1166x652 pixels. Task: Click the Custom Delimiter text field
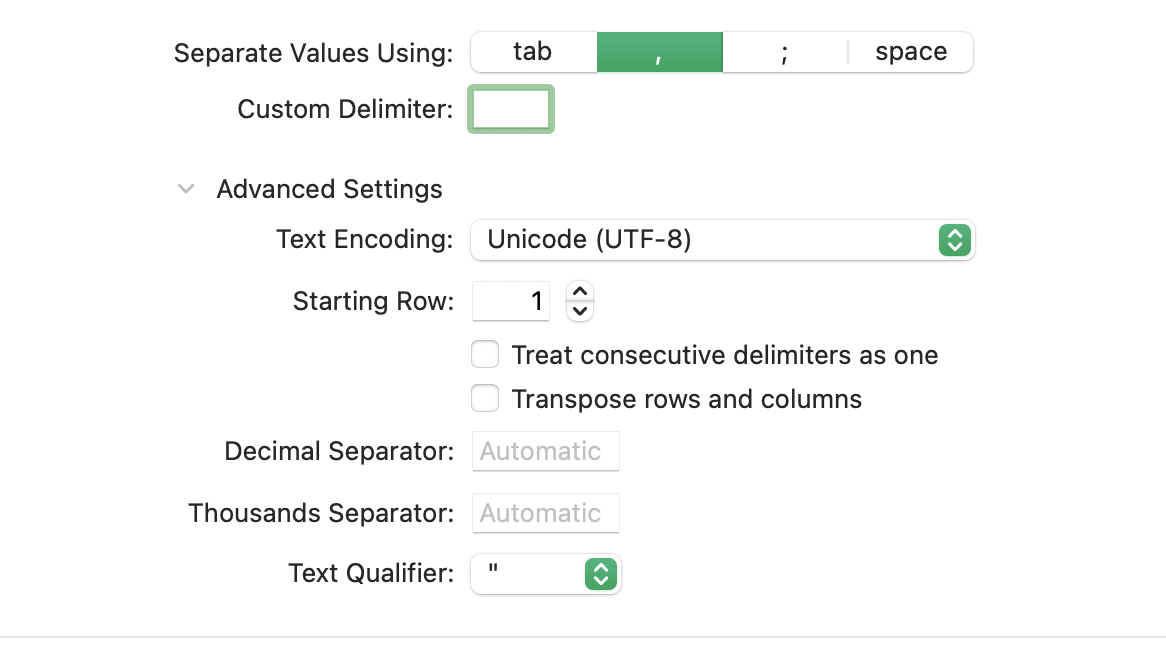pos(511,110)
